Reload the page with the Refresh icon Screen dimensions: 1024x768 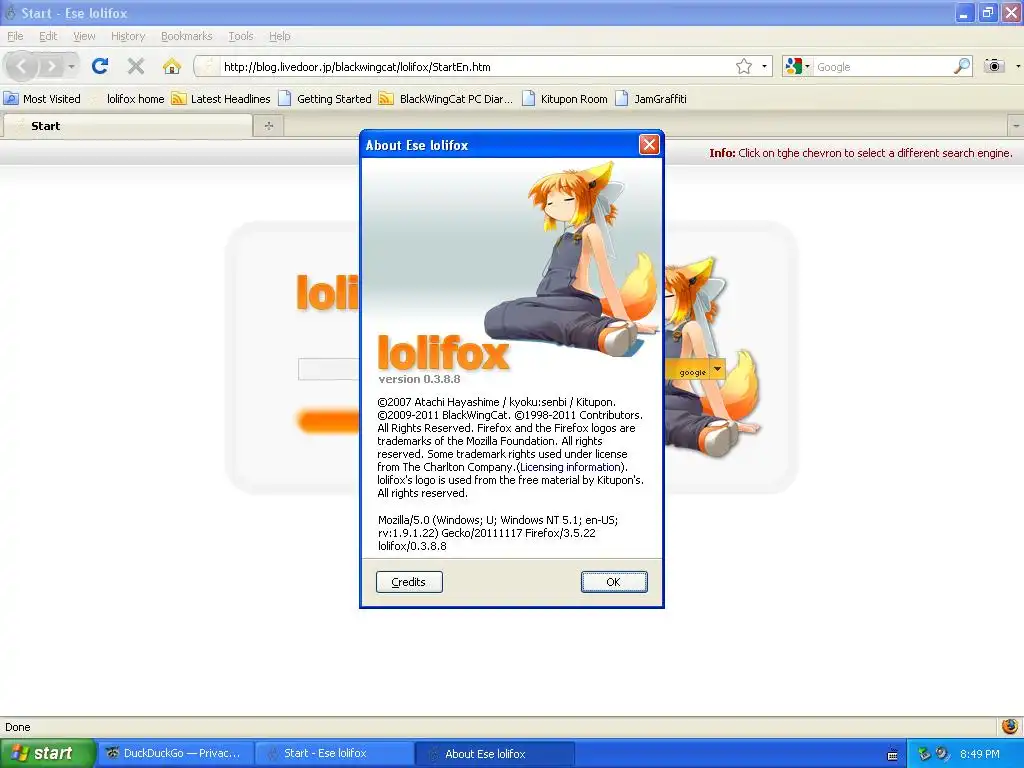pyautogui.click(x=100, y=66)
